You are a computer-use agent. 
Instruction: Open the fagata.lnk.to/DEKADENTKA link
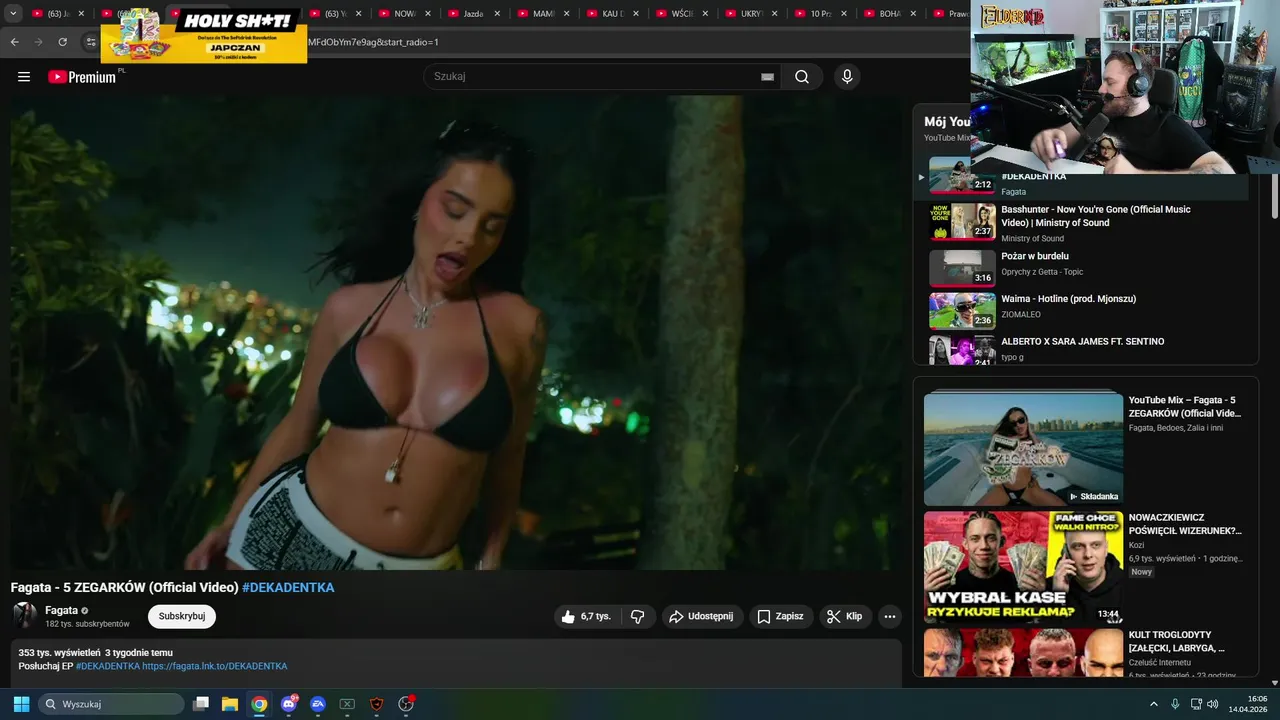coord(214,666)
